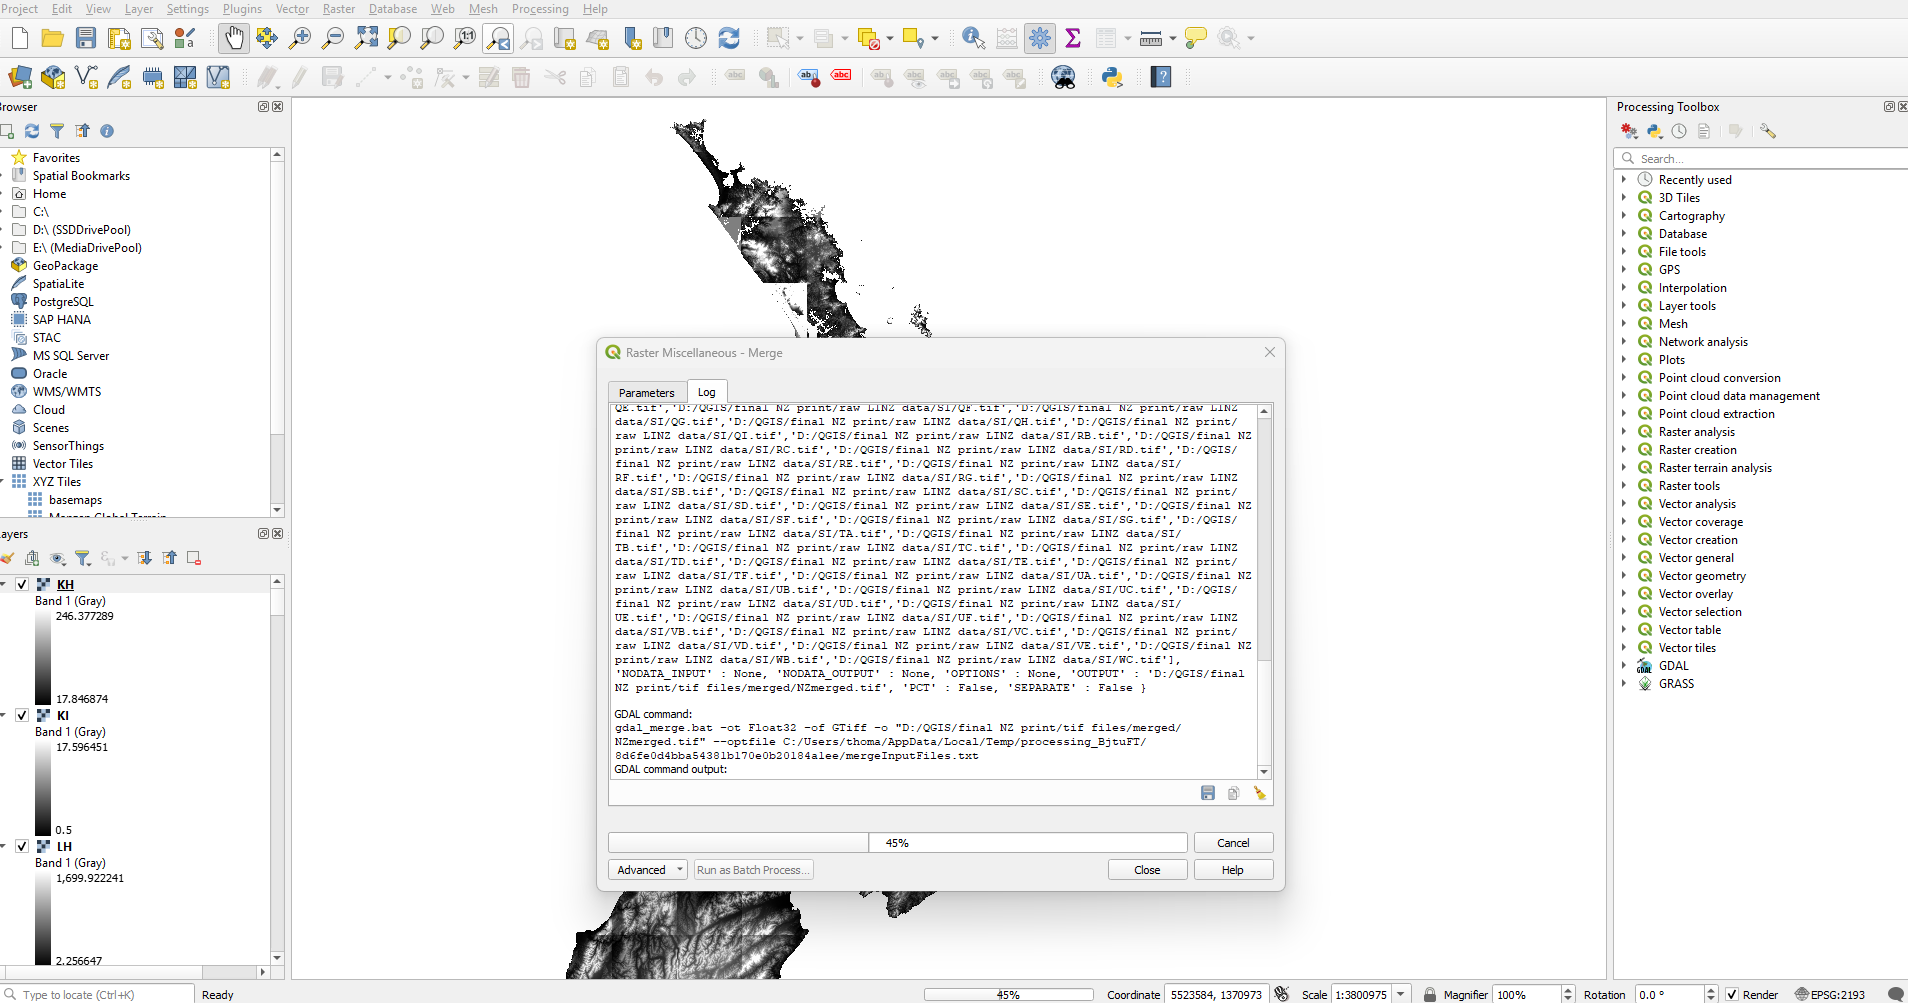Click the Temporal Controller clock icon
This screenshot has height=1003, width=1908.
pyautogui.click(x=696, y=39)
